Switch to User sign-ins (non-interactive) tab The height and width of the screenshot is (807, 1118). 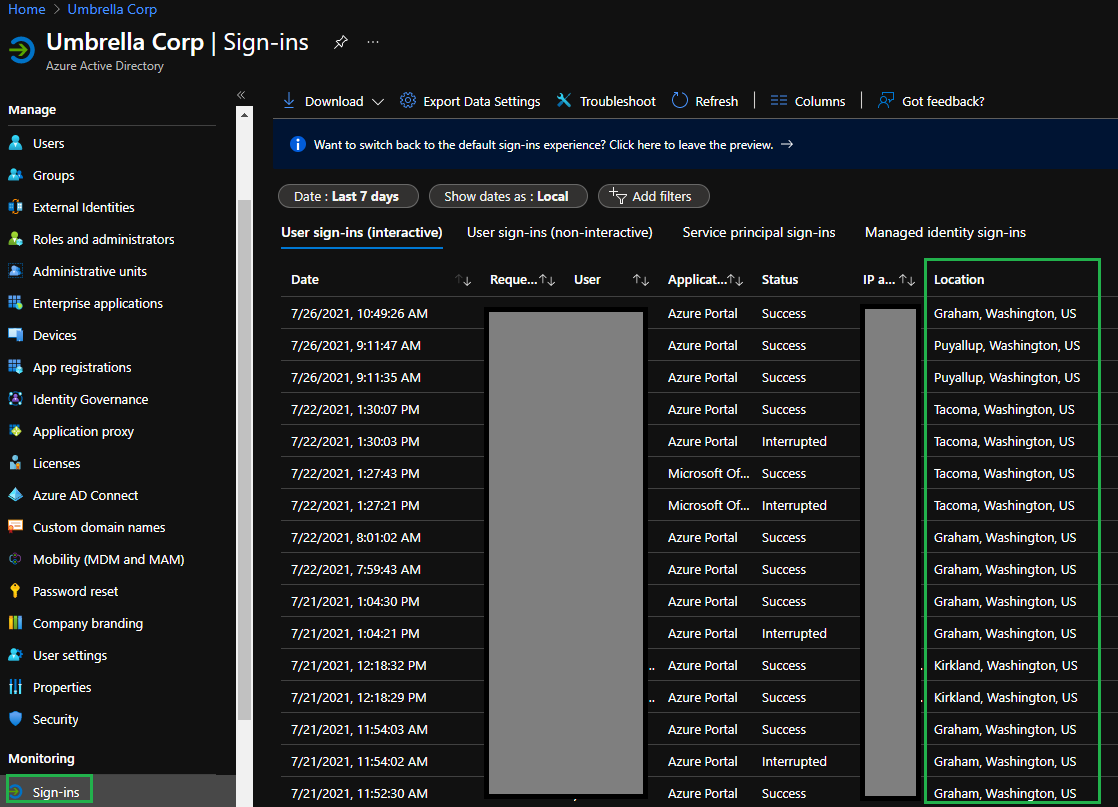[560, 232]
